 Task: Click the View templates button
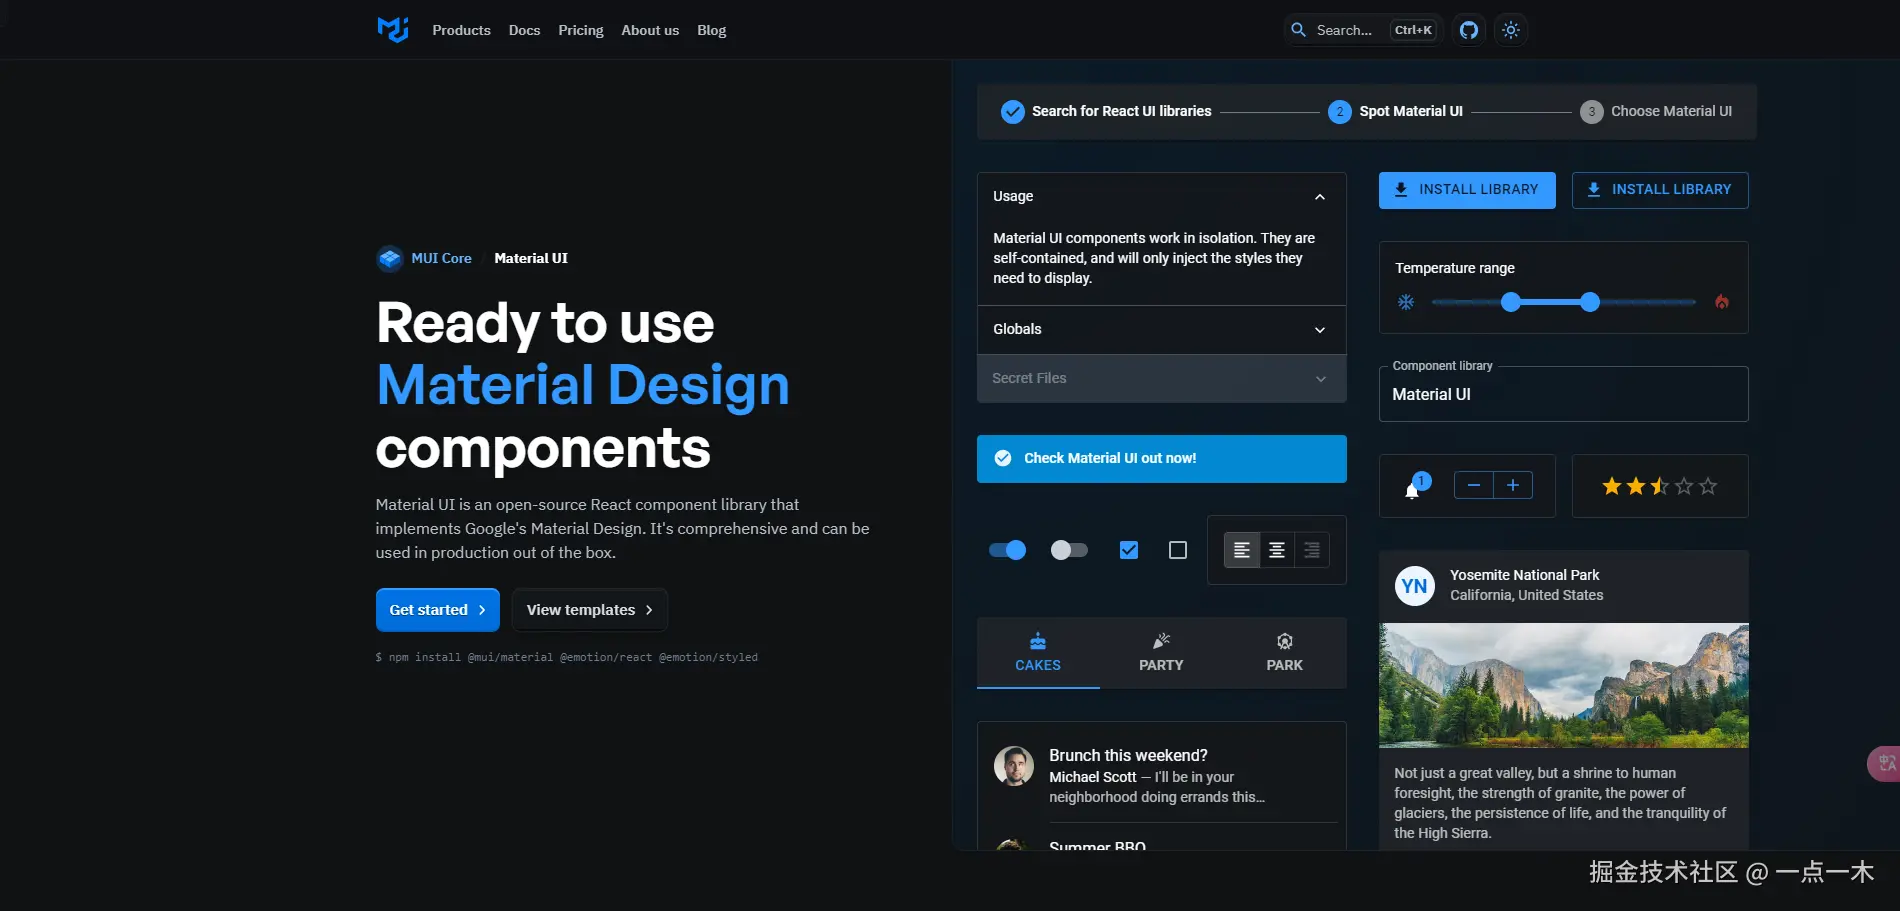click(590, 610)
